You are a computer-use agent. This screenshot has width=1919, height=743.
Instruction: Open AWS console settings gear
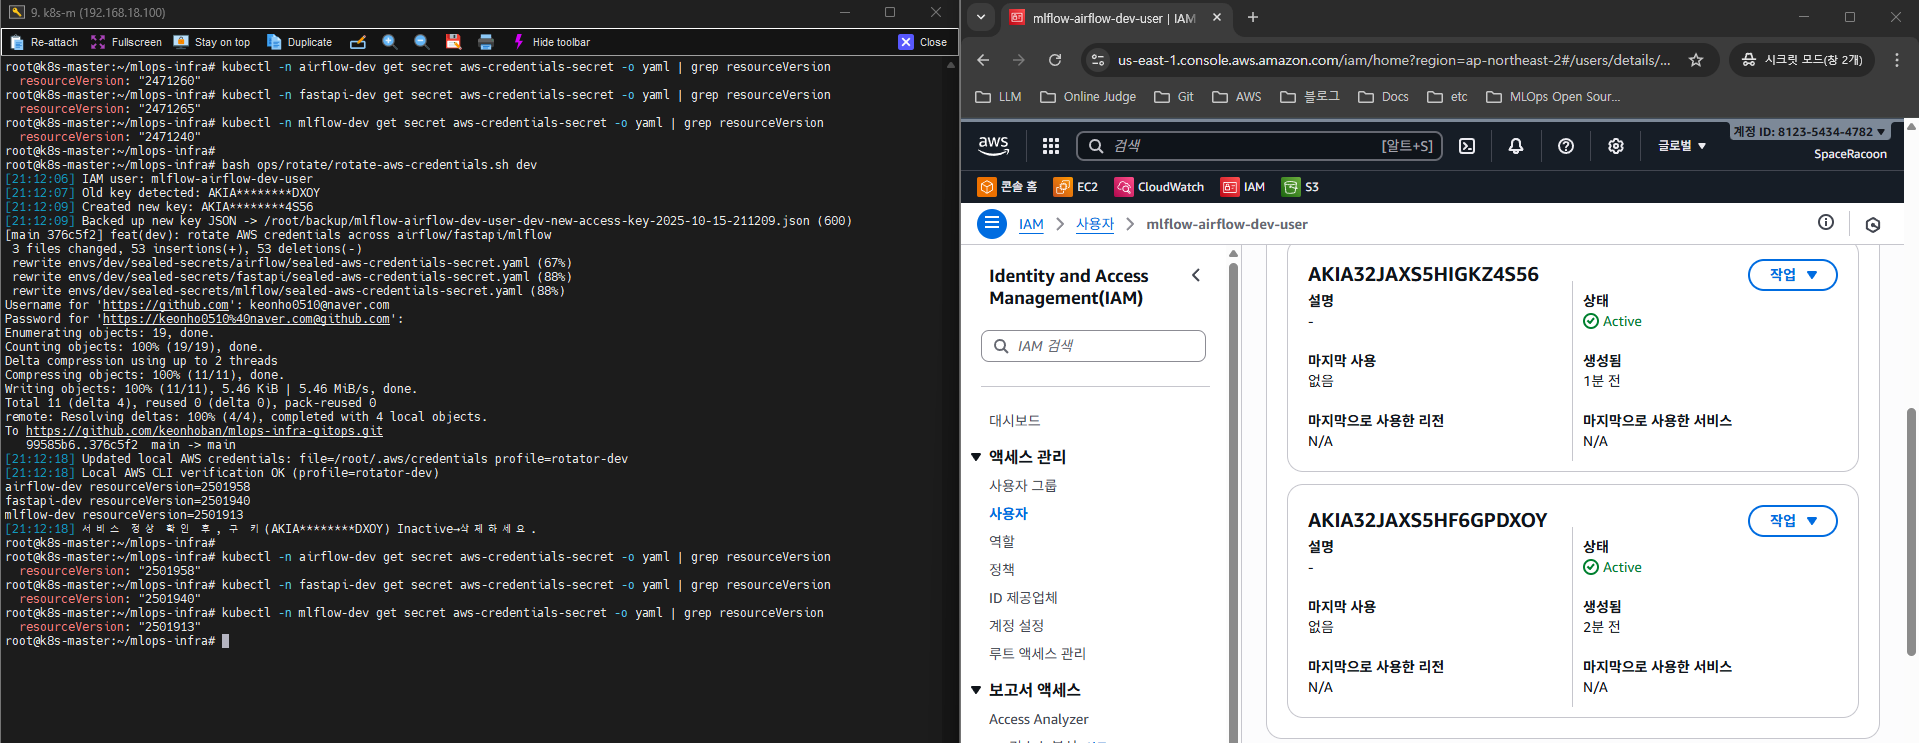[x=1616, y=146]
